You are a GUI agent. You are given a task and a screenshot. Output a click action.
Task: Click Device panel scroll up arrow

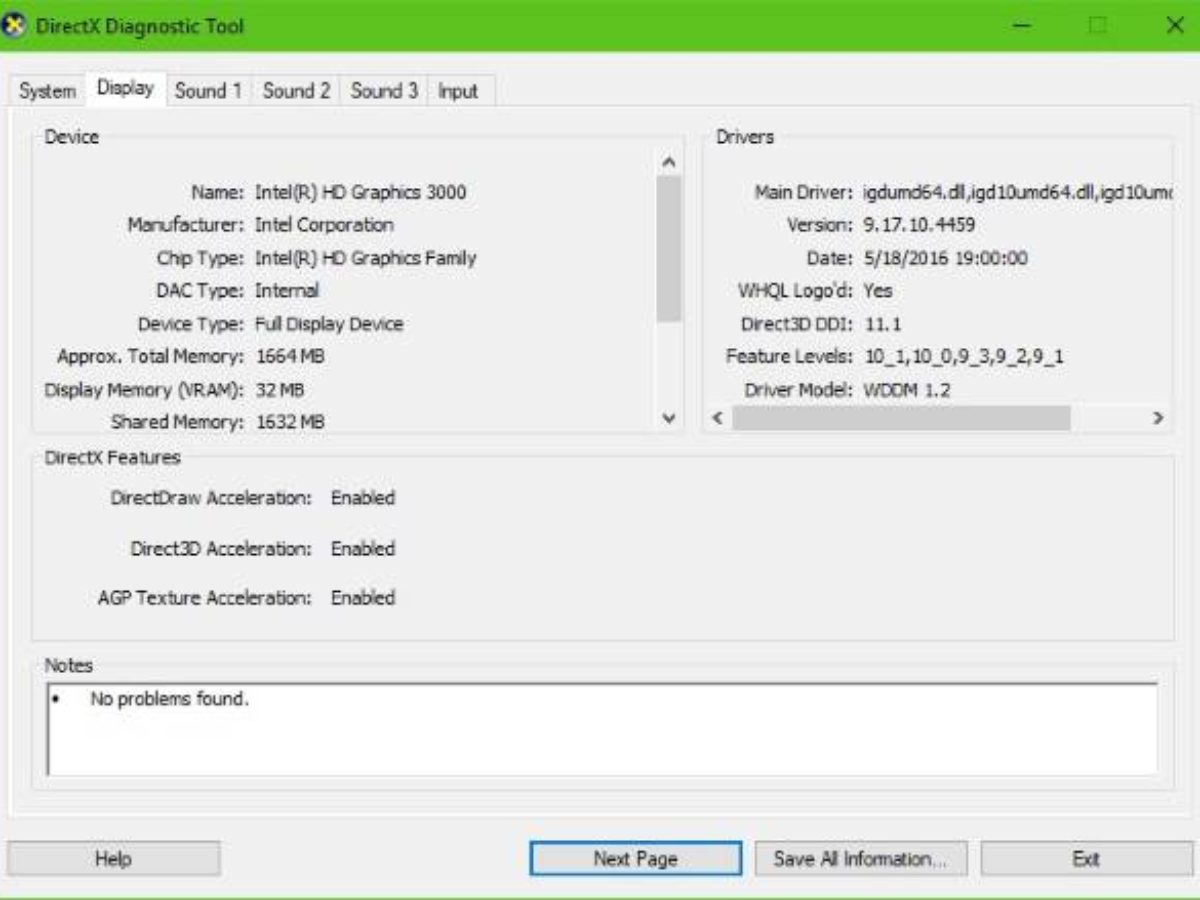click(669, 162)
